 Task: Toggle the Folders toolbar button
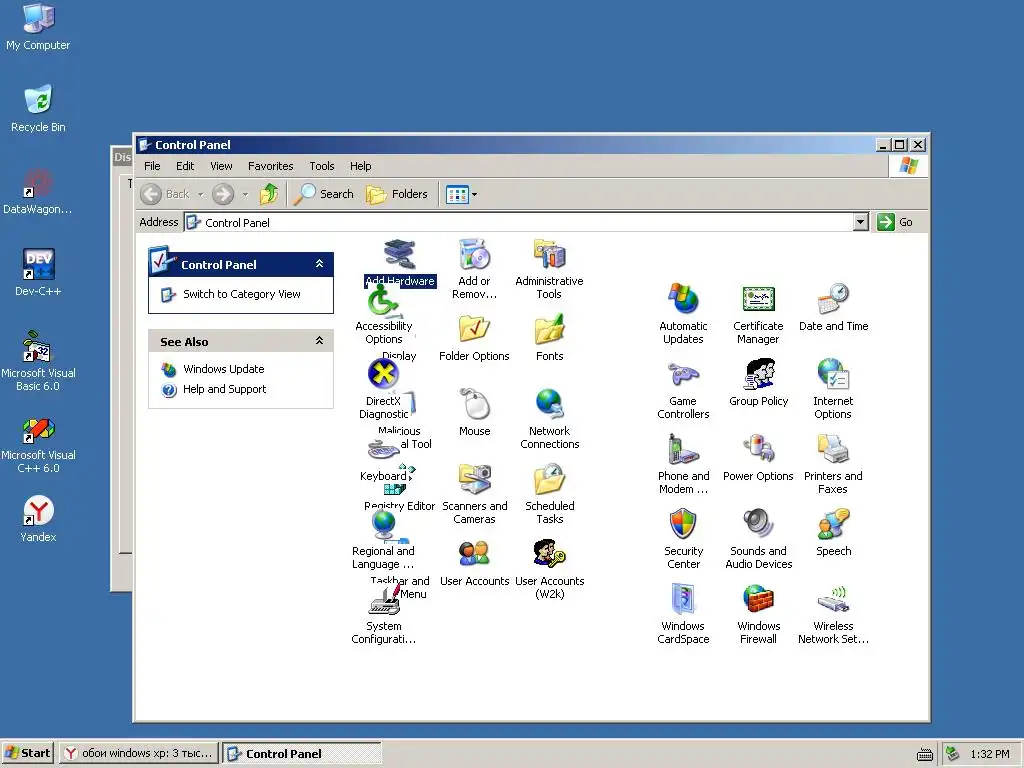coord(396,194)
